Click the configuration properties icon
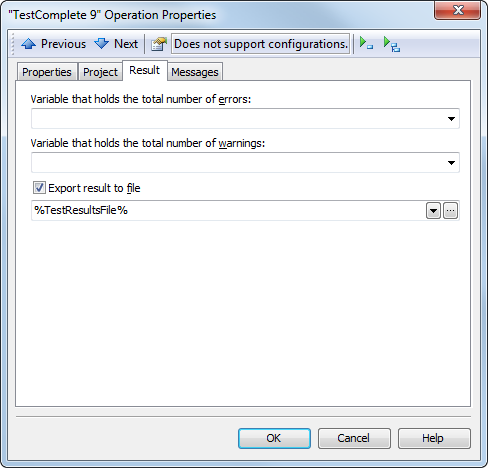This screenshot has width=488, height=468. (159, 44)
